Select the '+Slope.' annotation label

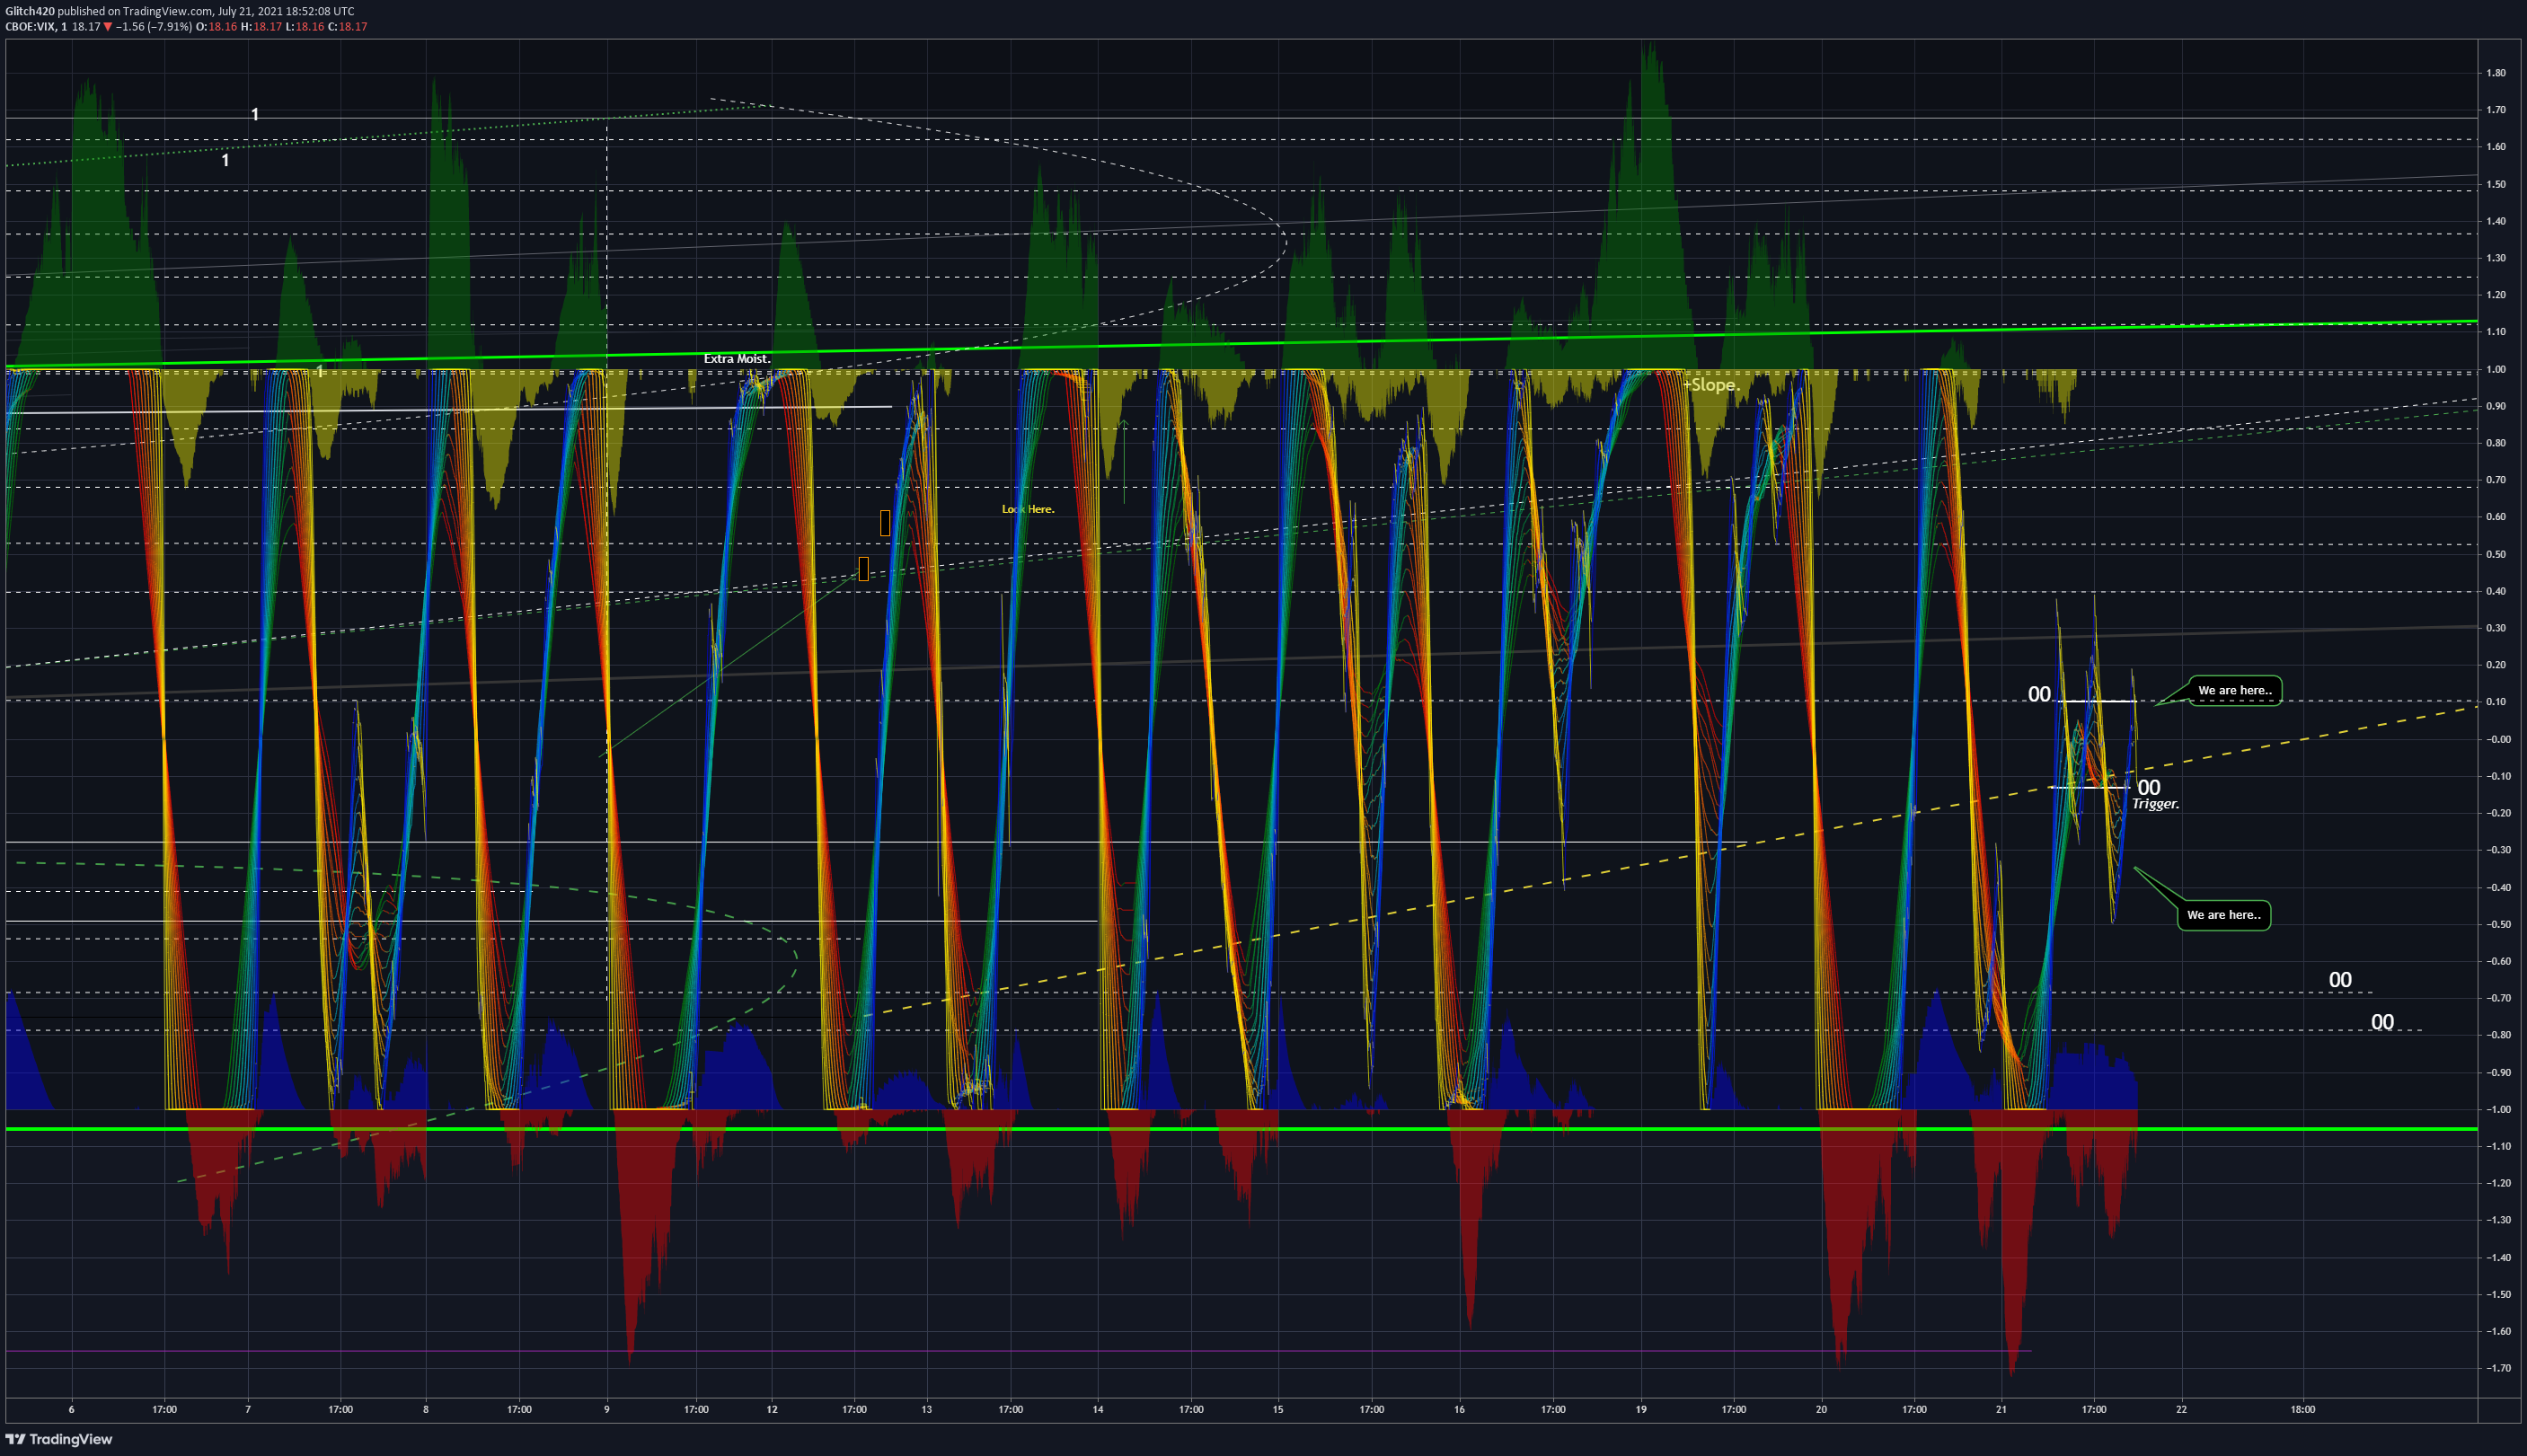[1711, 385]
